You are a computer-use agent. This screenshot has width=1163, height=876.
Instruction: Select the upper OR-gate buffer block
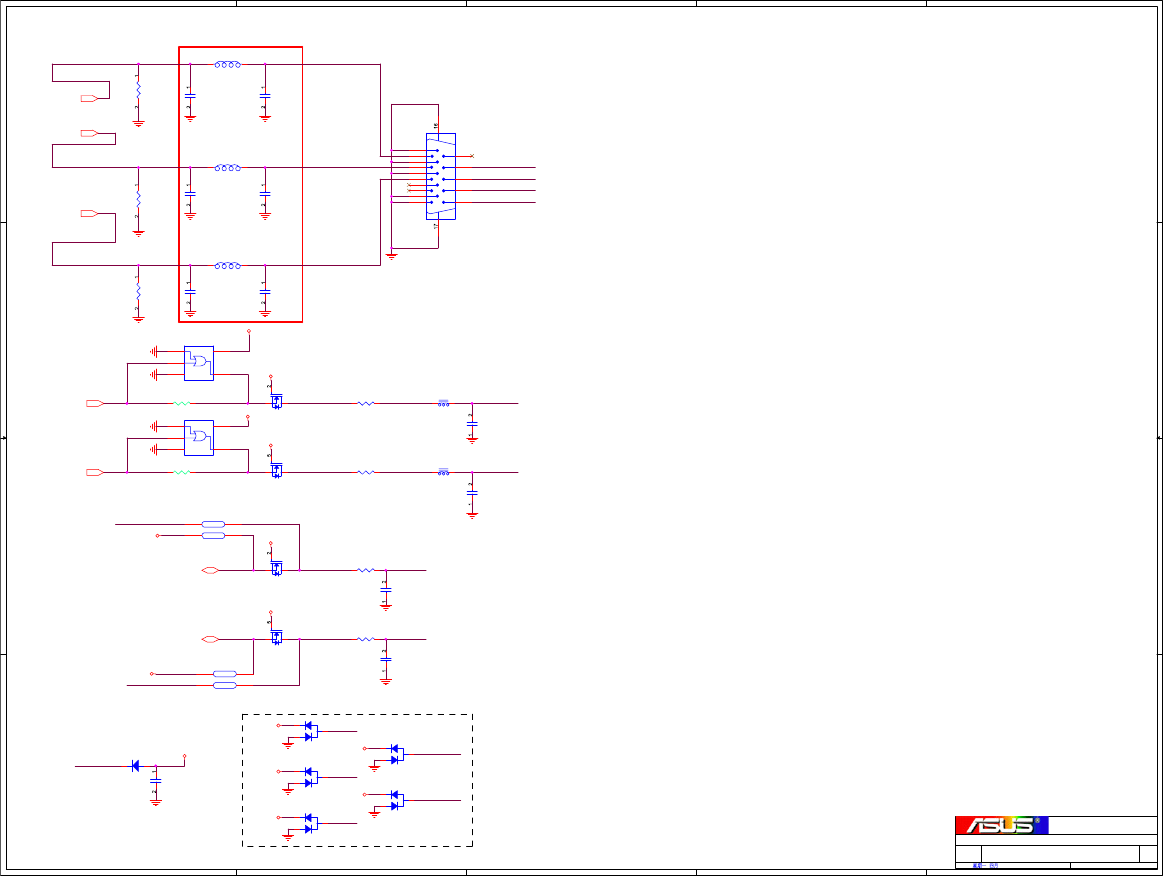pos(199,363)
